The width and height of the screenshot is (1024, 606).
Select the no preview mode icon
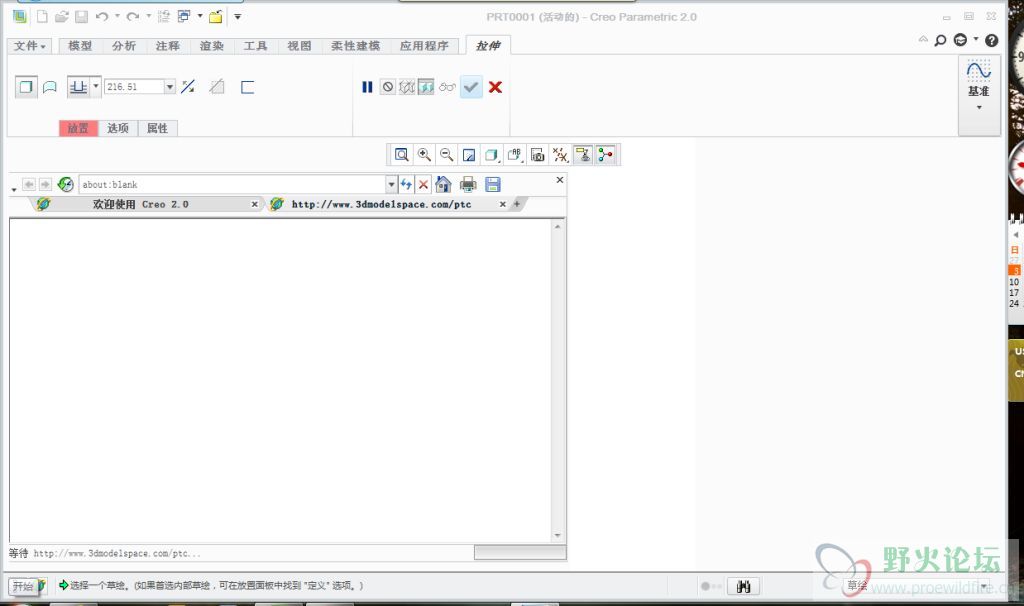tap(388, 87)
